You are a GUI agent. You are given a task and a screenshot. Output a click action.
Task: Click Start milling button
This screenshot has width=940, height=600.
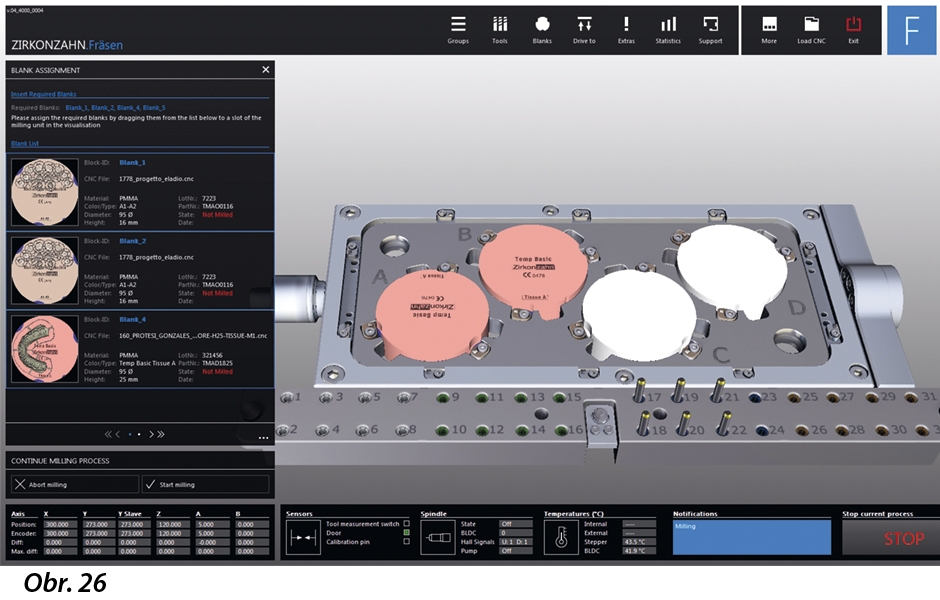pos(206,484)
